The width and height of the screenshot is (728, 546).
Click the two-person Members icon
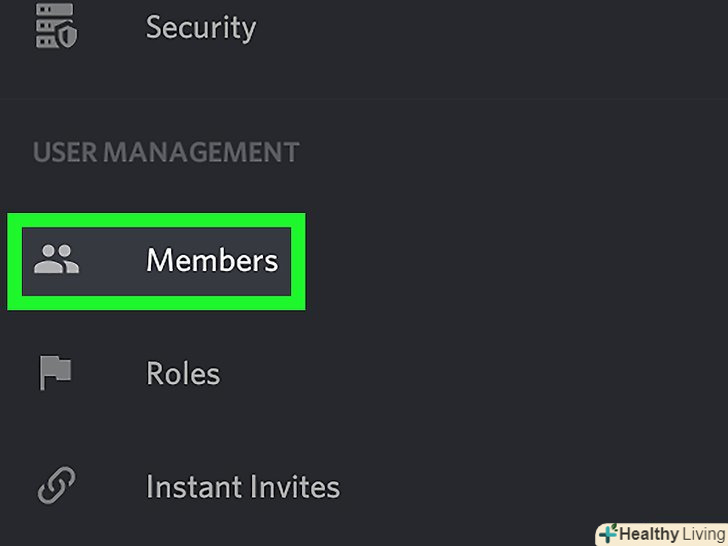[x=56, y=260]
